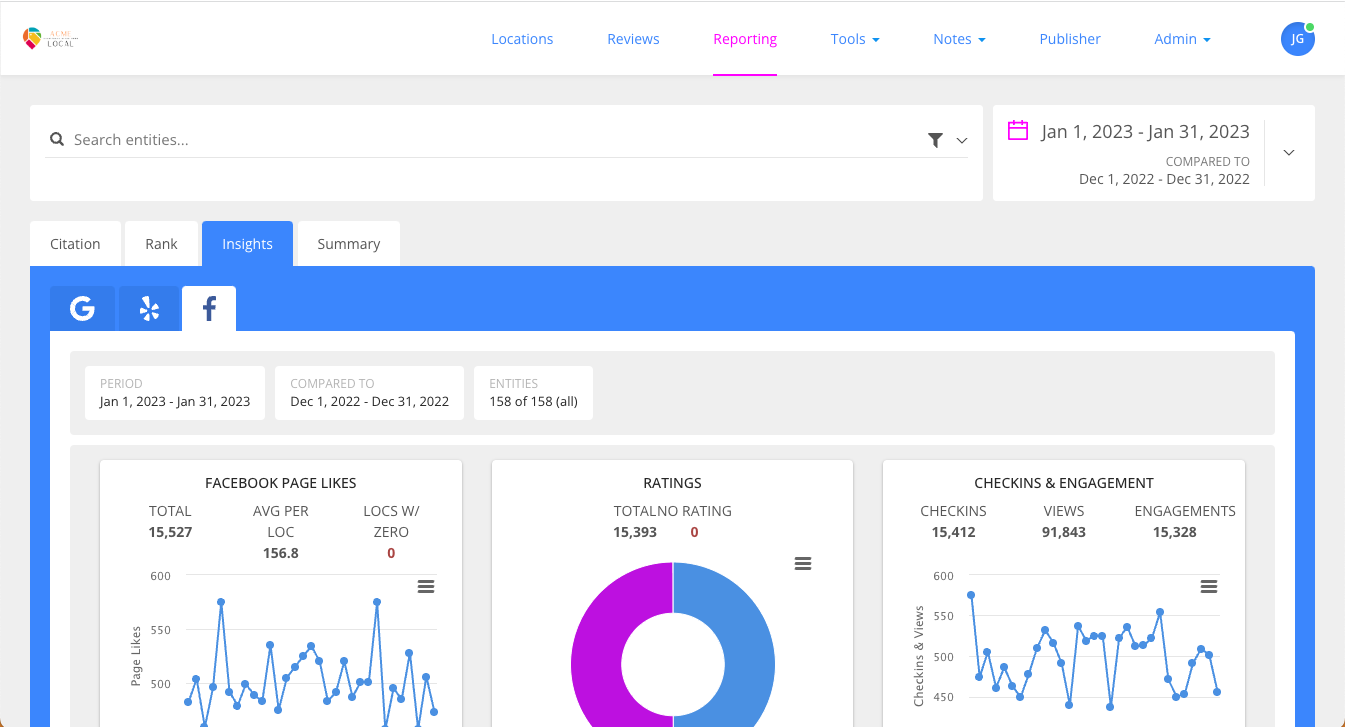Open the Admin dropdown menu
The height and width of the screenshot is (727, 1345).
click(x=1181, y=39)
